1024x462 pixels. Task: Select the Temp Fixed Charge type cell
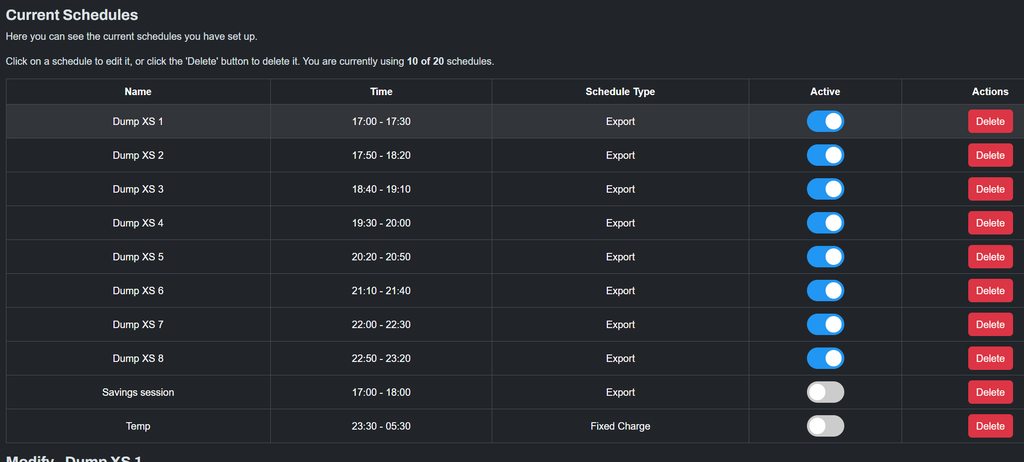click(620, 426)
